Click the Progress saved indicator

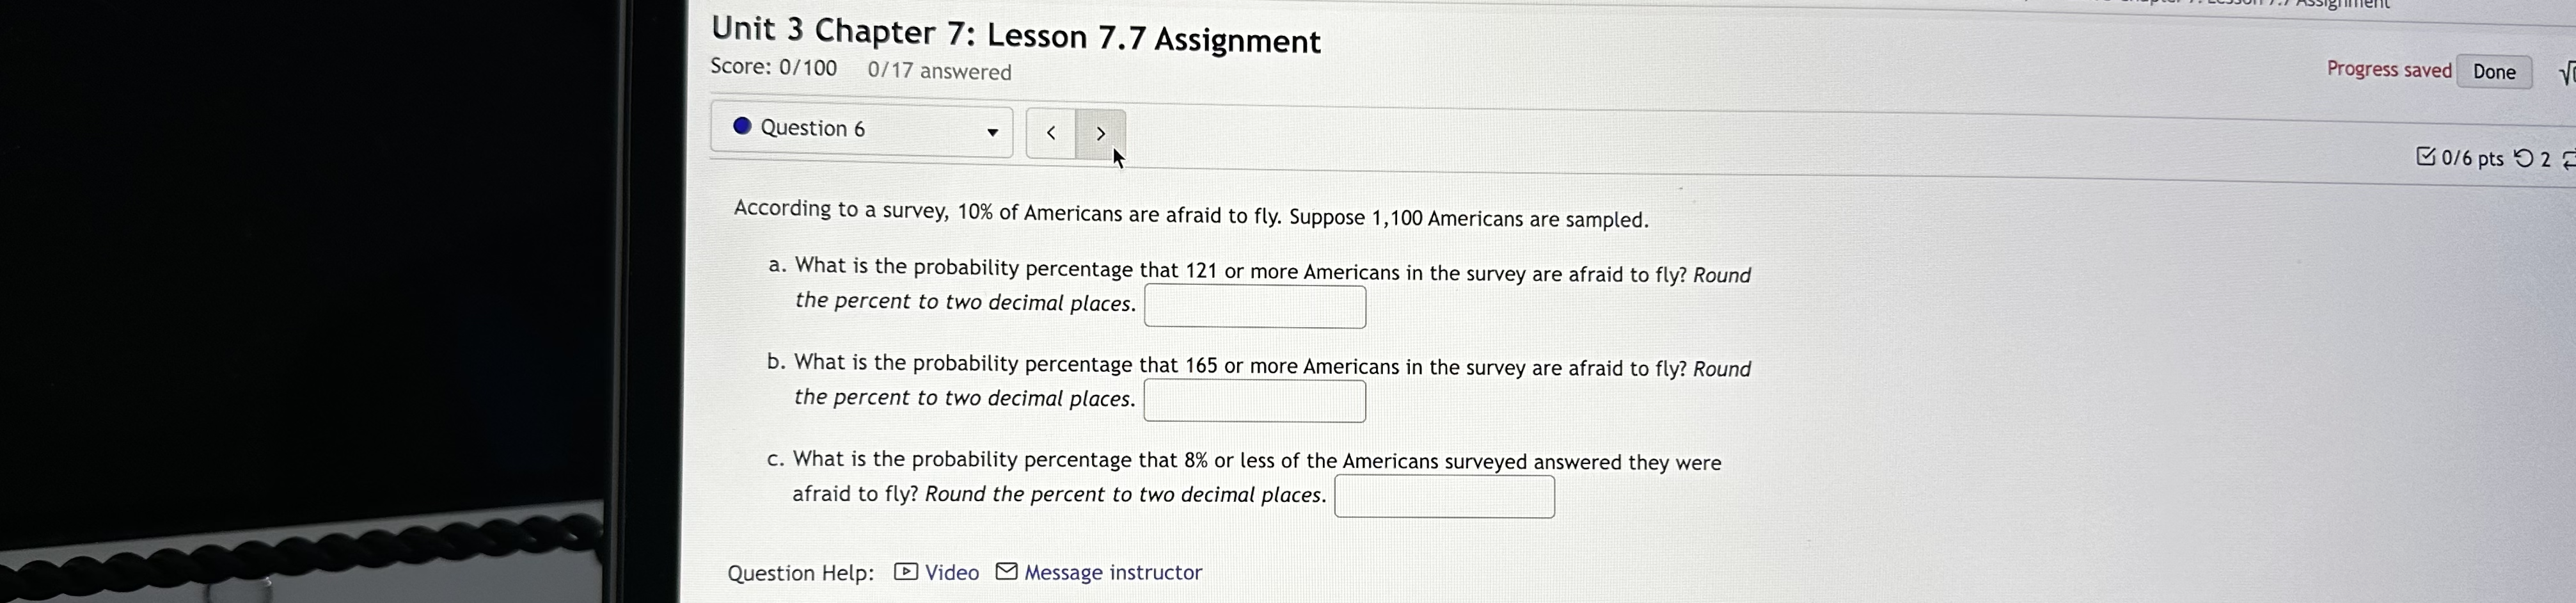point(2388,68)
